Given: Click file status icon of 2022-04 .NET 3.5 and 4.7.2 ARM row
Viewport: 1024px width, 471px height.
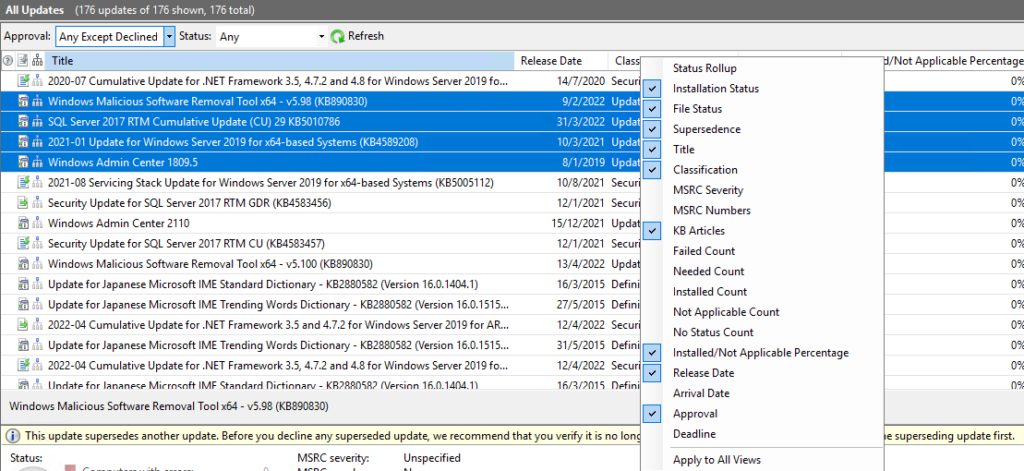Looking at the screenshot, I should tap(24, 325).
